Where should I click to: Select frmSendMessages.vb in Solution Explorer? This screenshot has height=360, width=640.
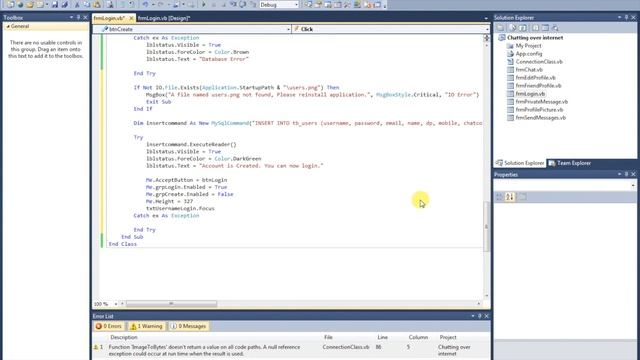pyautogui.click(x=540, y=118)
